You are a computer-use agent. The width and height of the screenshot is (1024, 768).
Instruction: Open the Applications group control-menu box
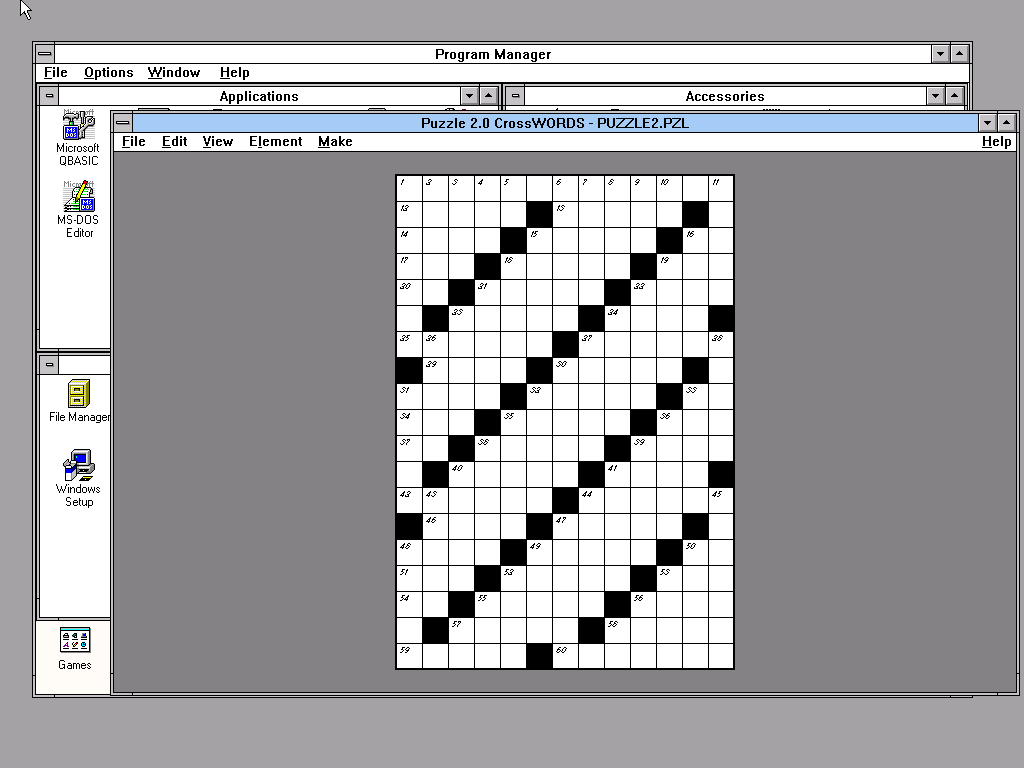click(49, 96)
